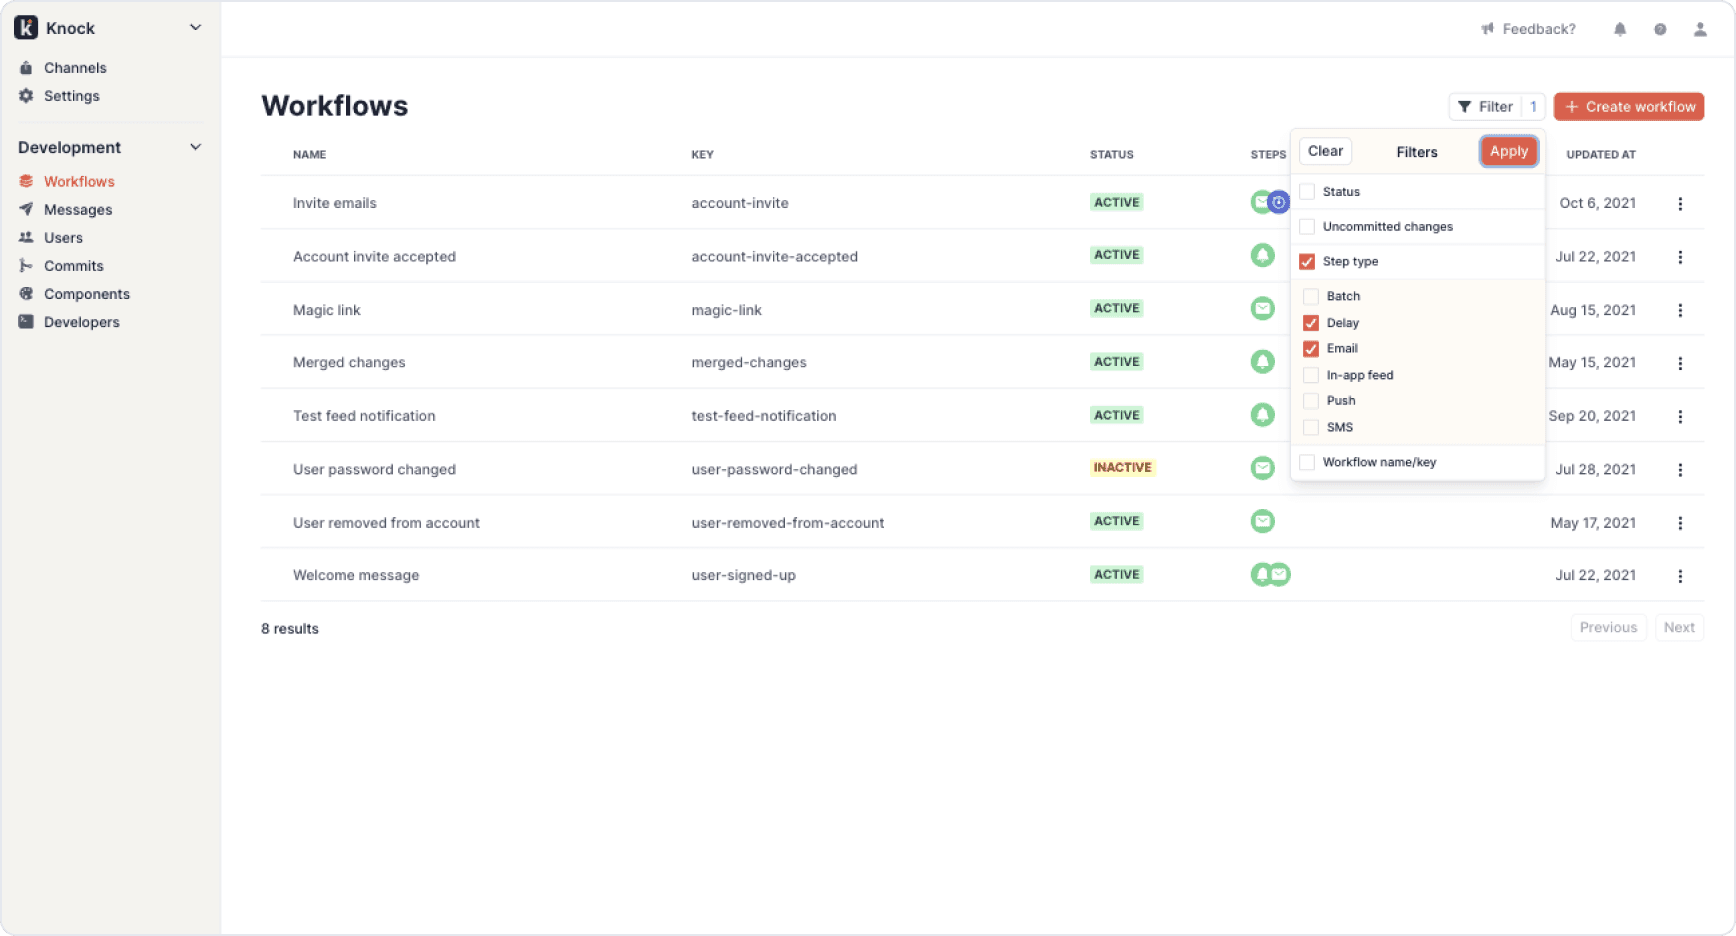The image size is (1736, 936).
Task: Open the user profile icon
Action: [1700, 29]
